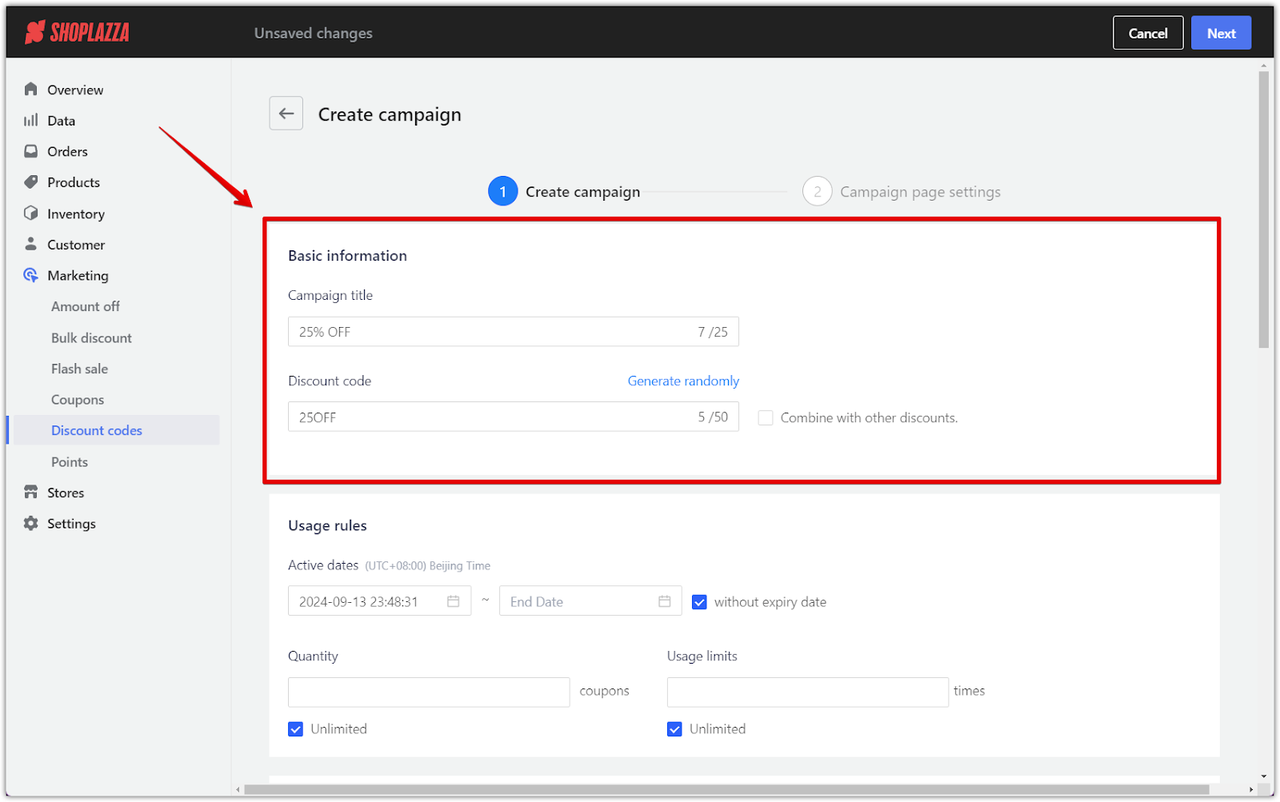This screenshot has width=1280, height=802.
Task: Uncheck without expiry date checkbox
Action: click(x=699, y=602)
